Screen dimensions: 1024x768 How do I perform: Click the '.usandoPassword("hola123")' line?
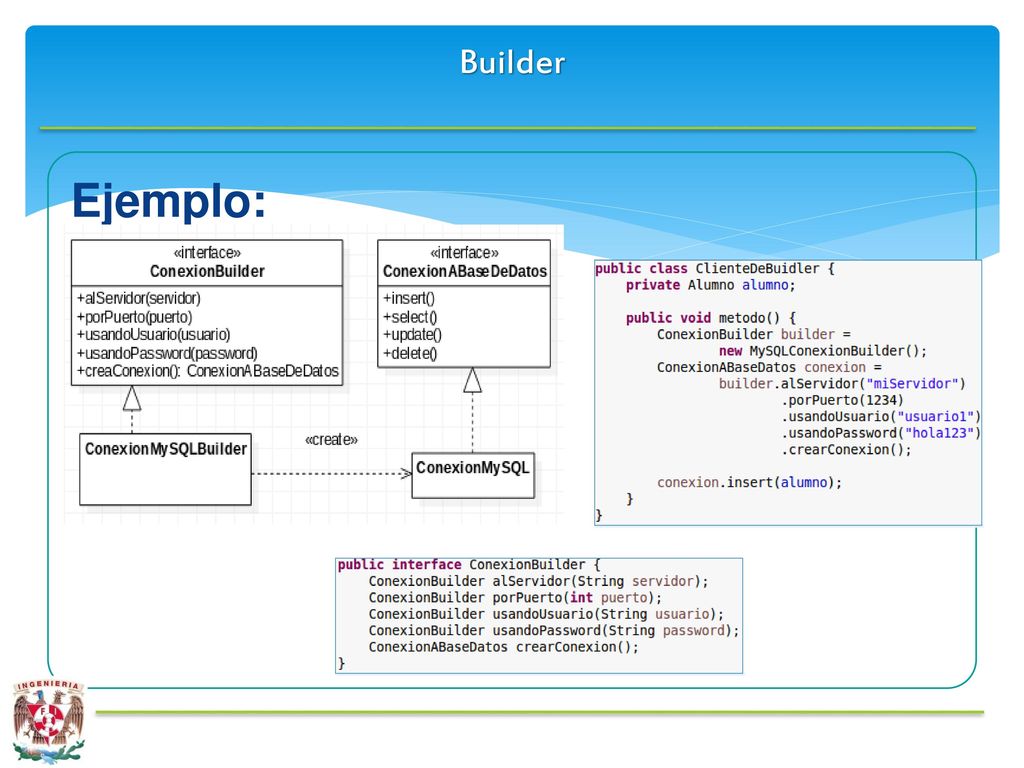881,433
